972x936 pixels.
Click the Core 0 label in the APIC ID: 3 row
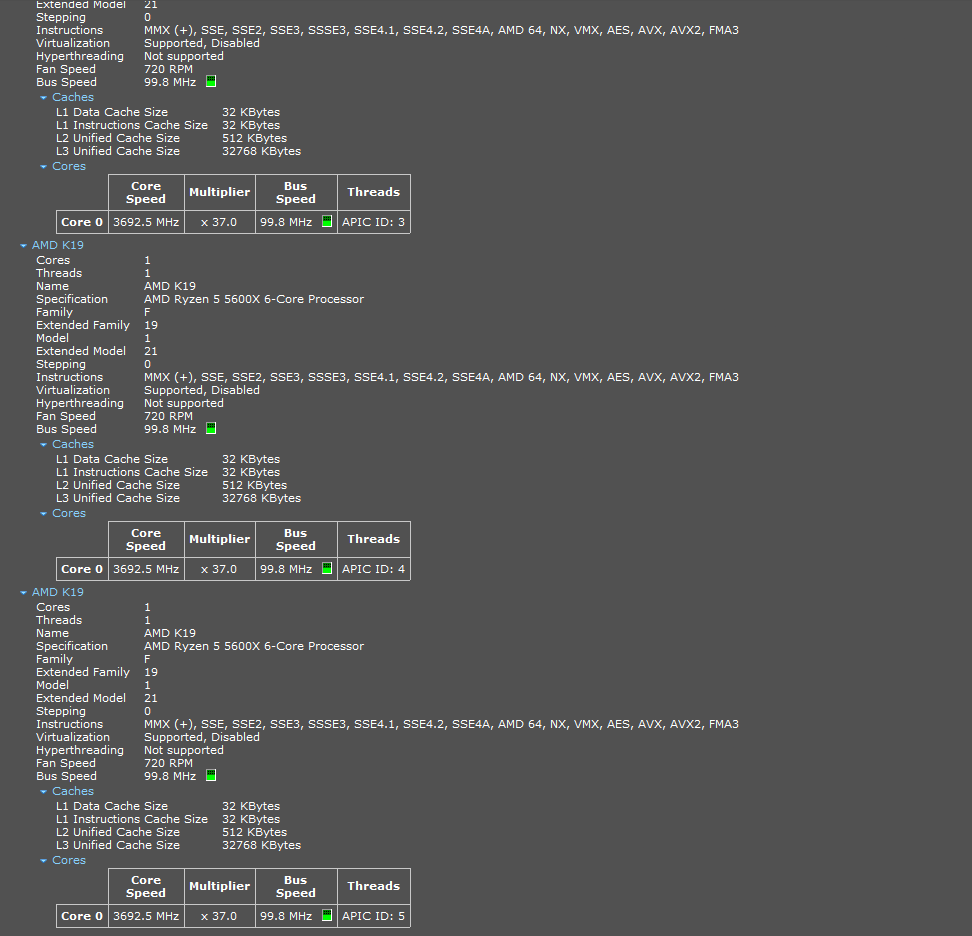tap(82, 222)
